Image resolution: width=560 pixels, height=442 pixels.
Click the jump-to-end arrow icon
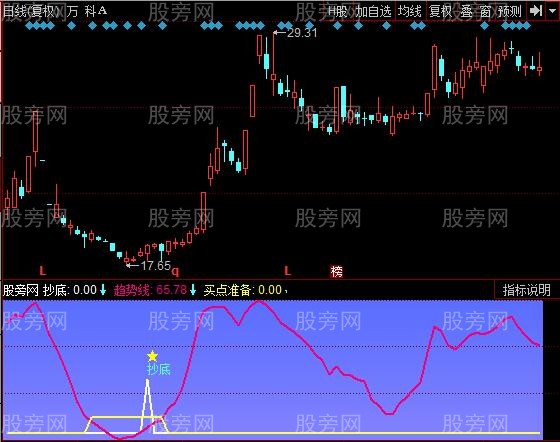click(536, 11)
